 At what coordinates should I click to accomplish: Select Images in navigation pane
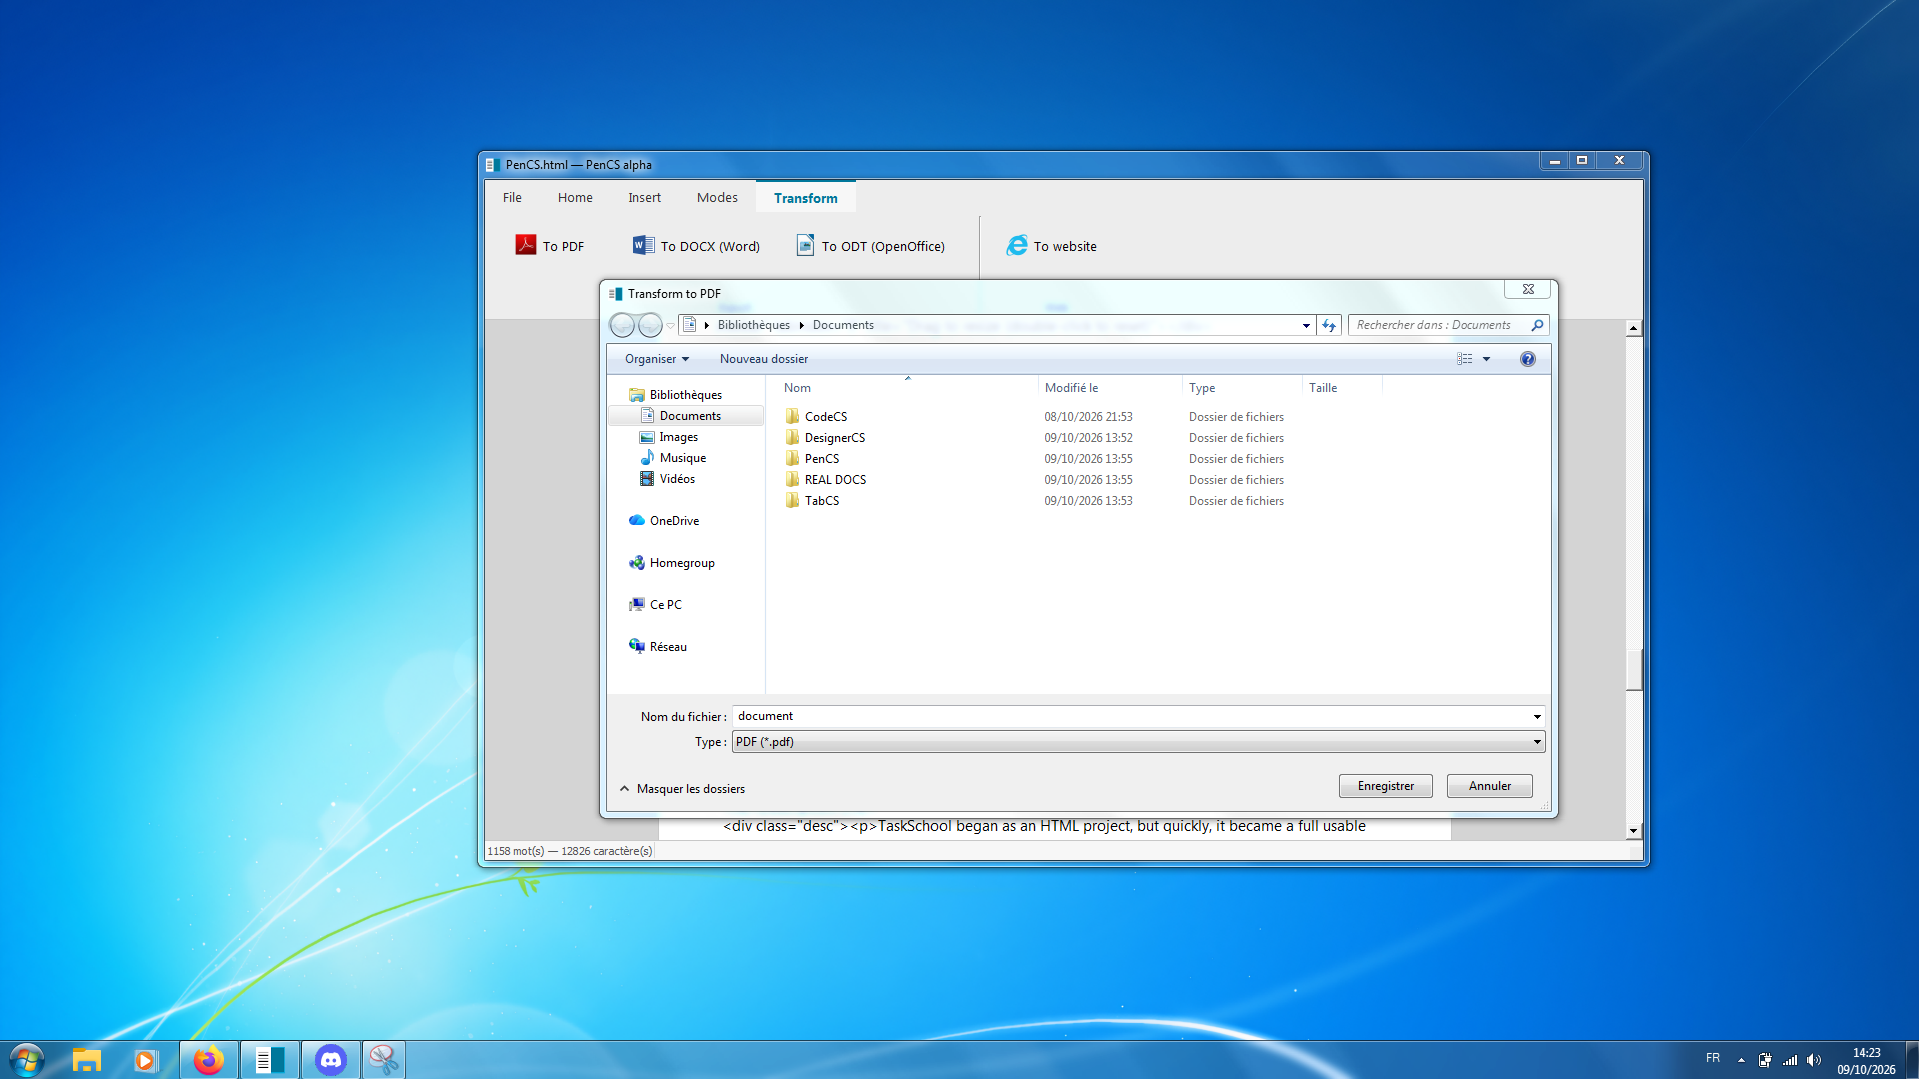coord(678,437)
